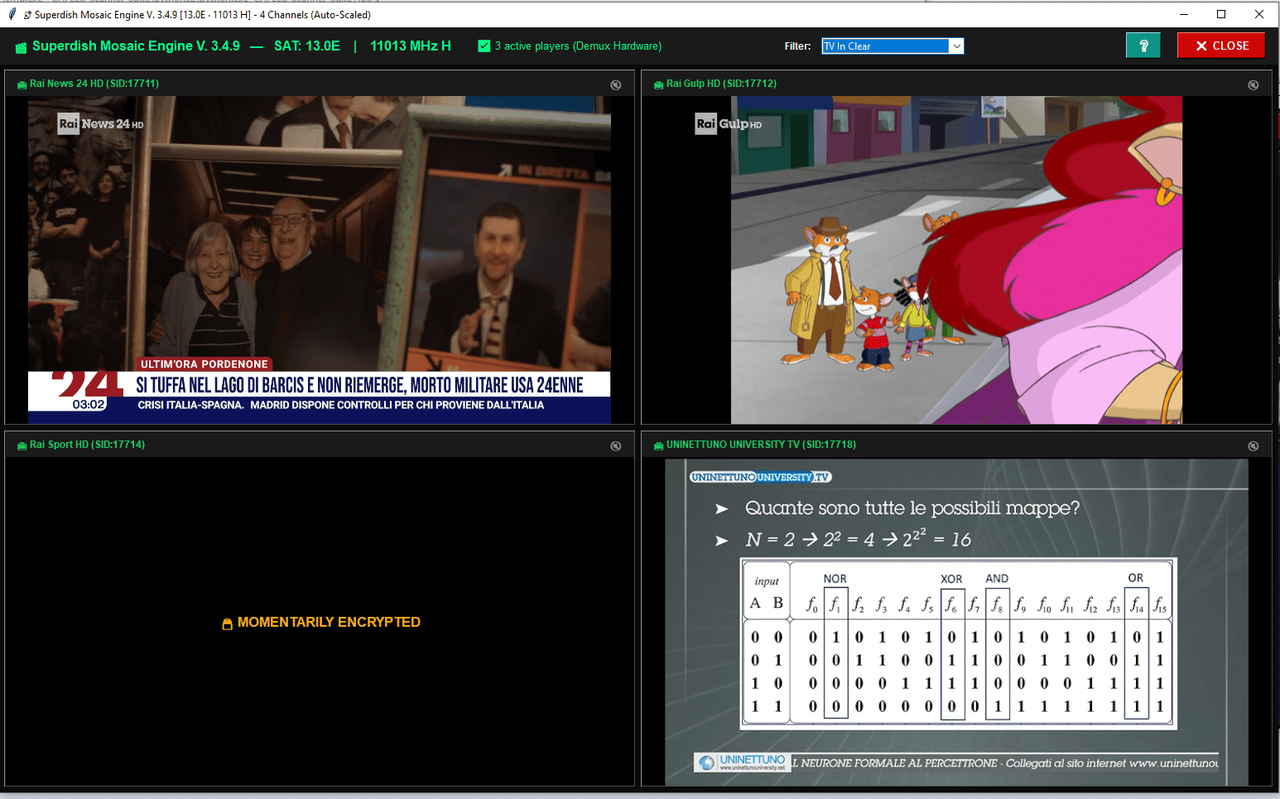Image resolution: width=1280 pixels, height=799 pixels.
Task: Click the app feather icon in title bar
Action: point(10,15)
